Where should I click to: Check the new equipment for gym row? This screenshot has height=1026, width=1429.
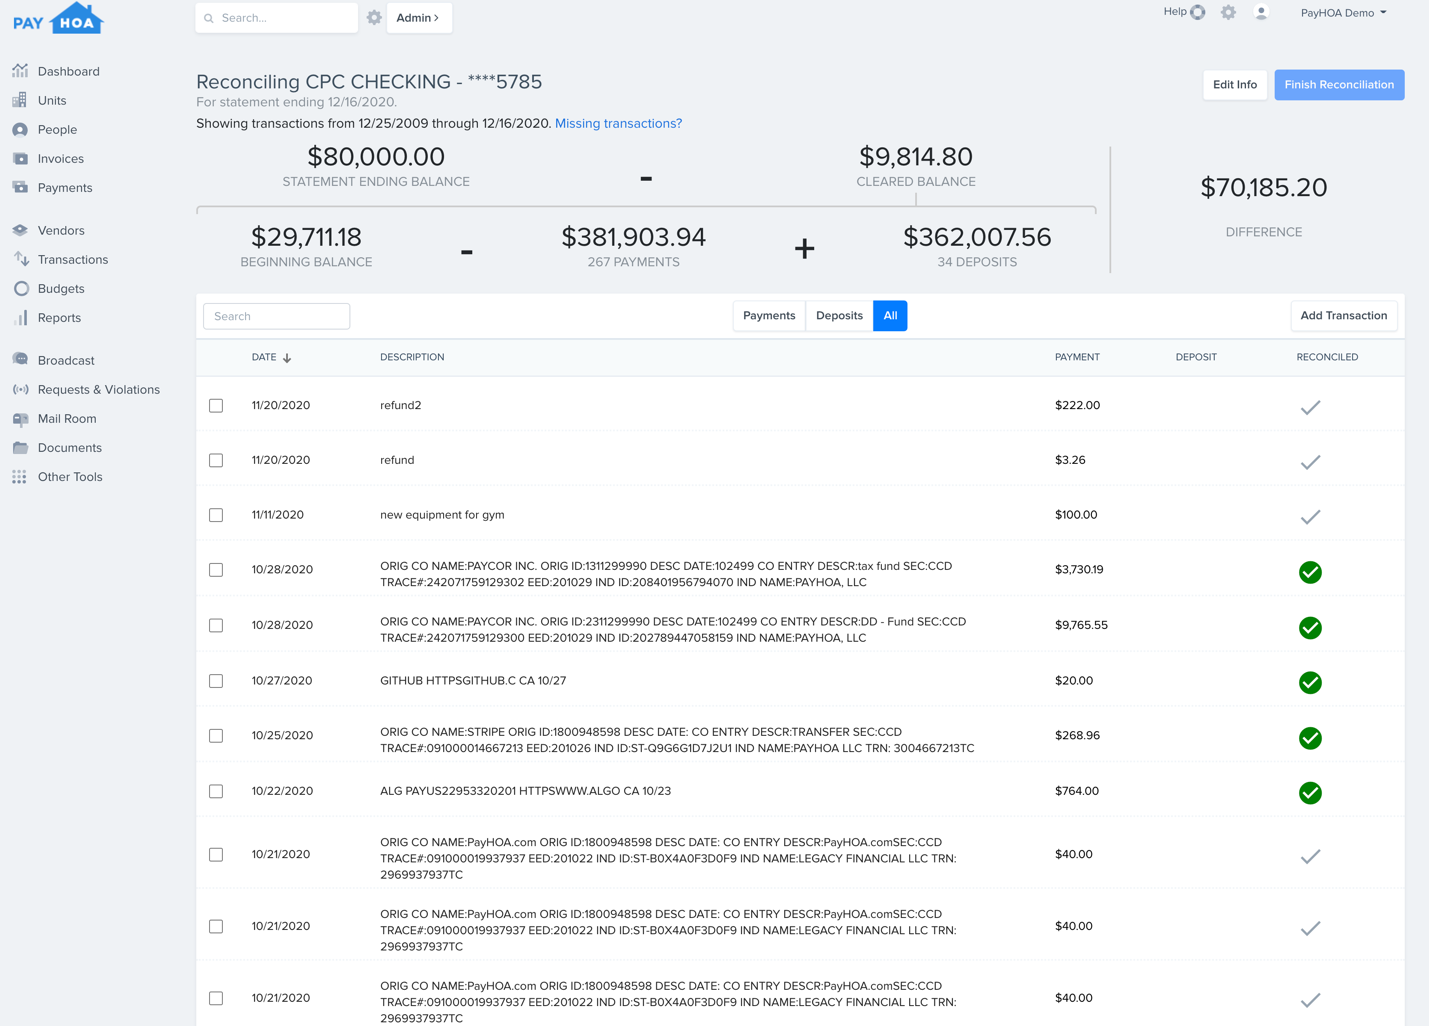tap(216, 515)
